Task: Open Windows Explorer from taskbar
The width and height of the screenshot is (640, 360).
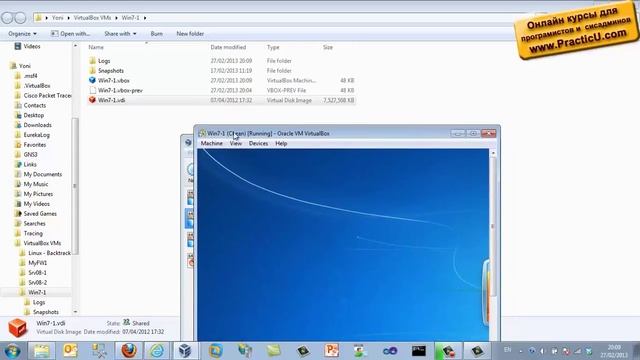Action: (41, 351)
